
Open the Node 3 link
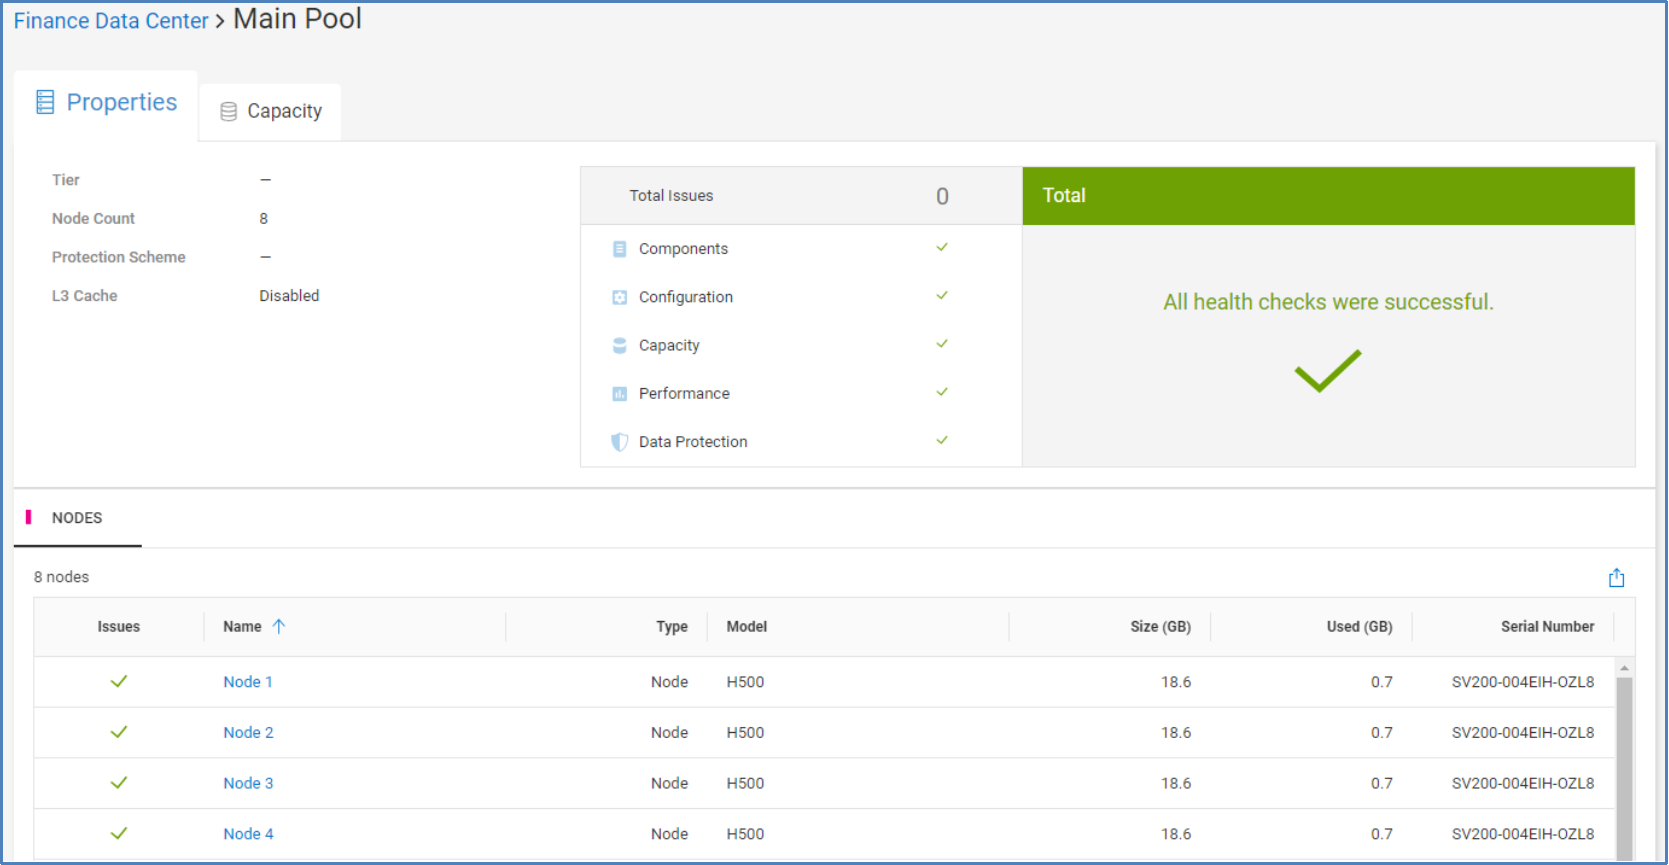pos(248,783)
